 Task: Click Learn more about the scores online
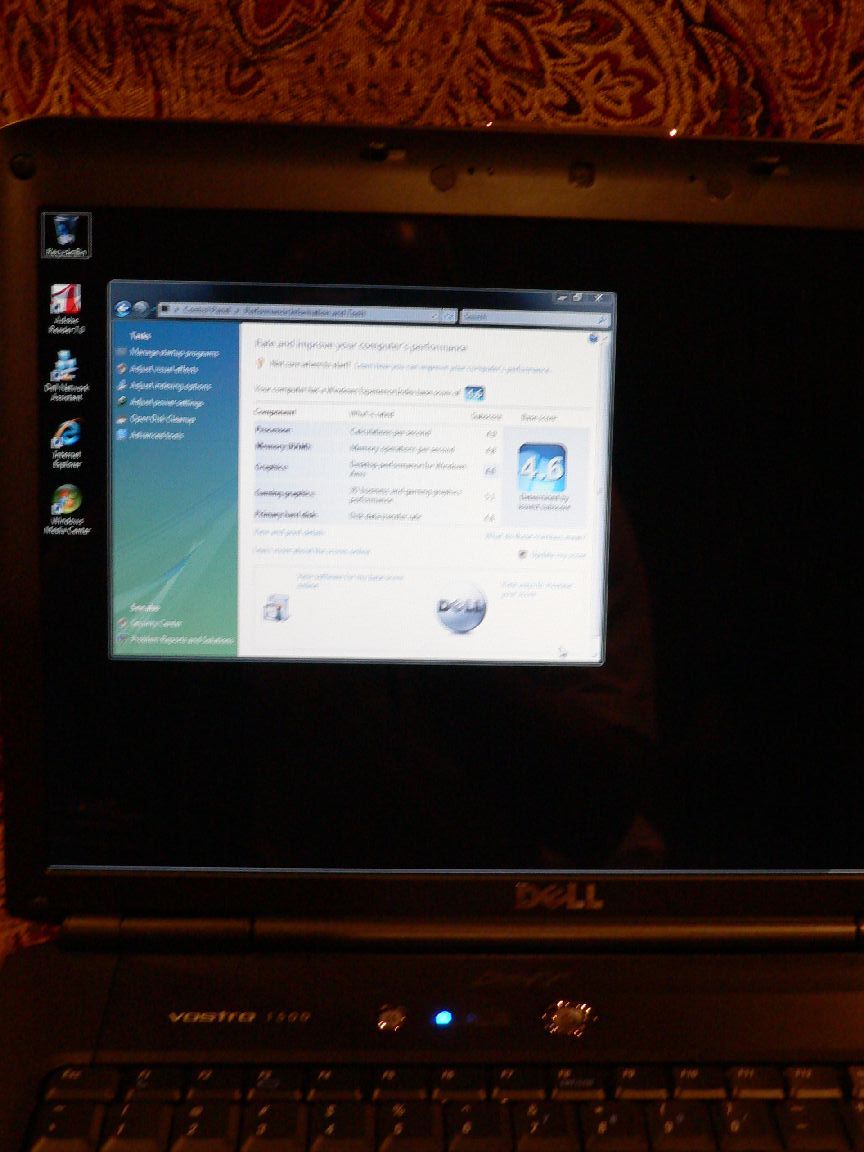pyautogui.click(x=312, y=550)
